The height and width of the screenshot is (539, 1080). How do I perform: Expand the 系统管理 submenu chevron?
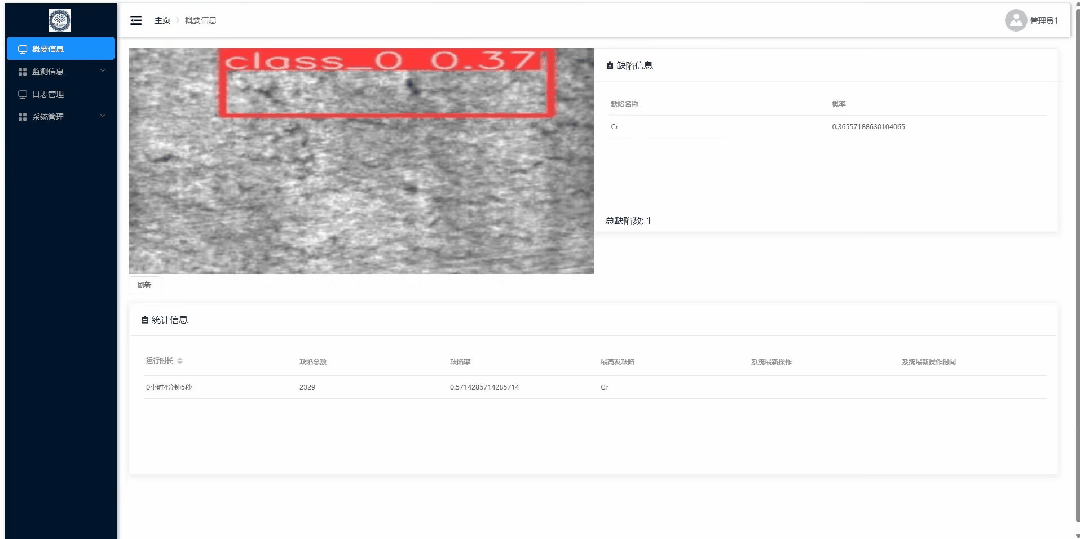(x=103, y=116)
